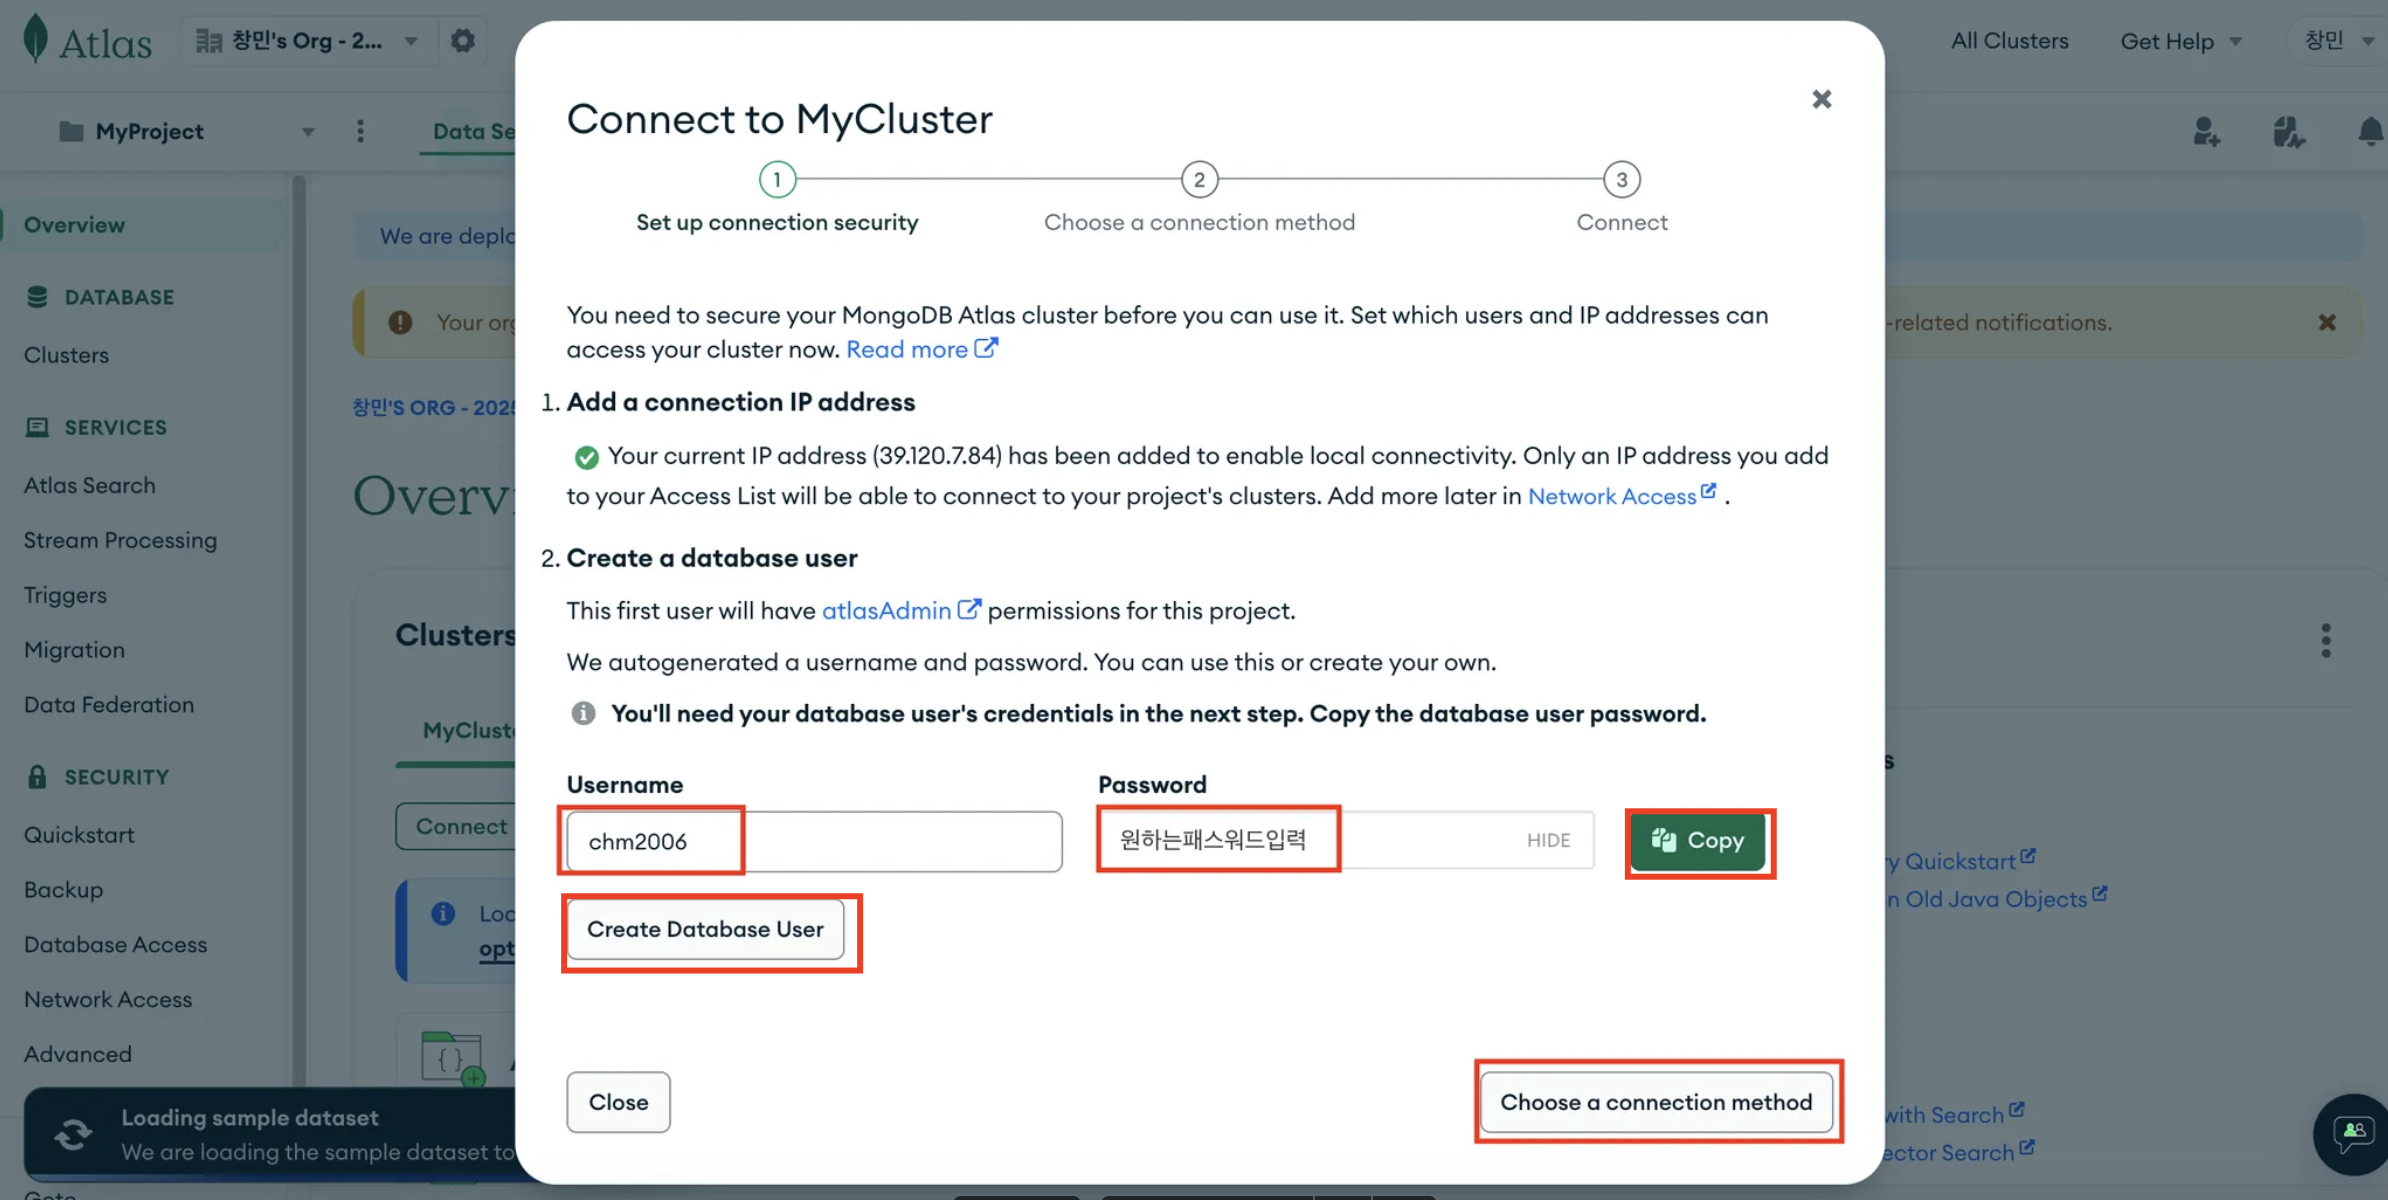Screen dimensions: 2388x1200
Task: Click the Username input field
Action: coord(814,841)
